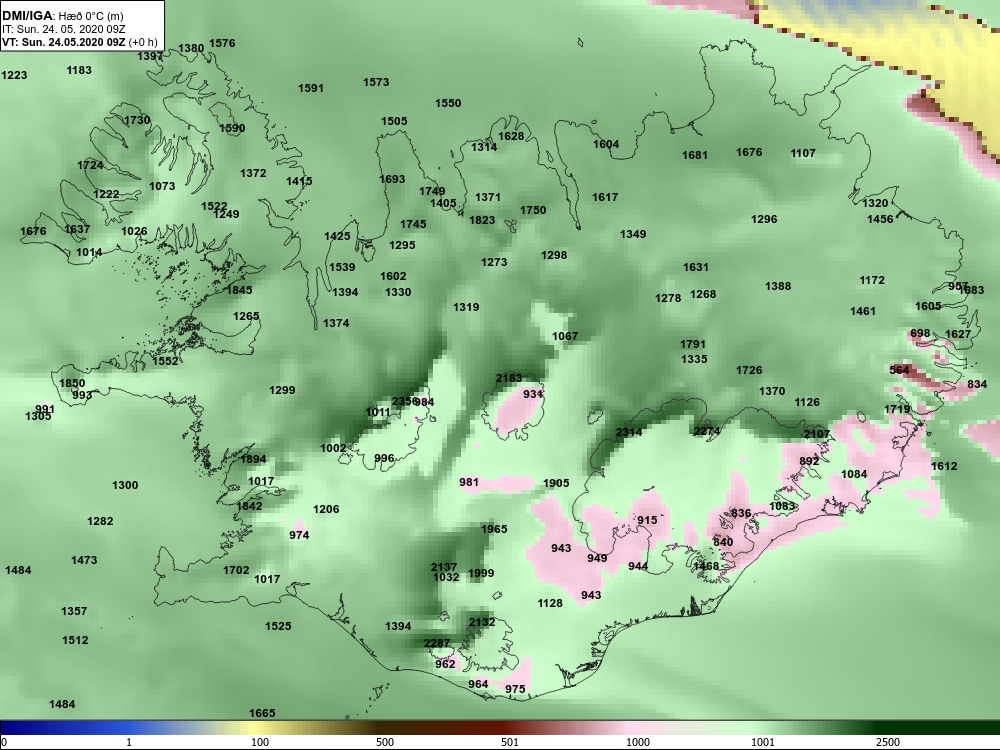Click the map value '1894'
This screenshot has height=750, width=1000.
pyautogui.click(x=253, y=459)
